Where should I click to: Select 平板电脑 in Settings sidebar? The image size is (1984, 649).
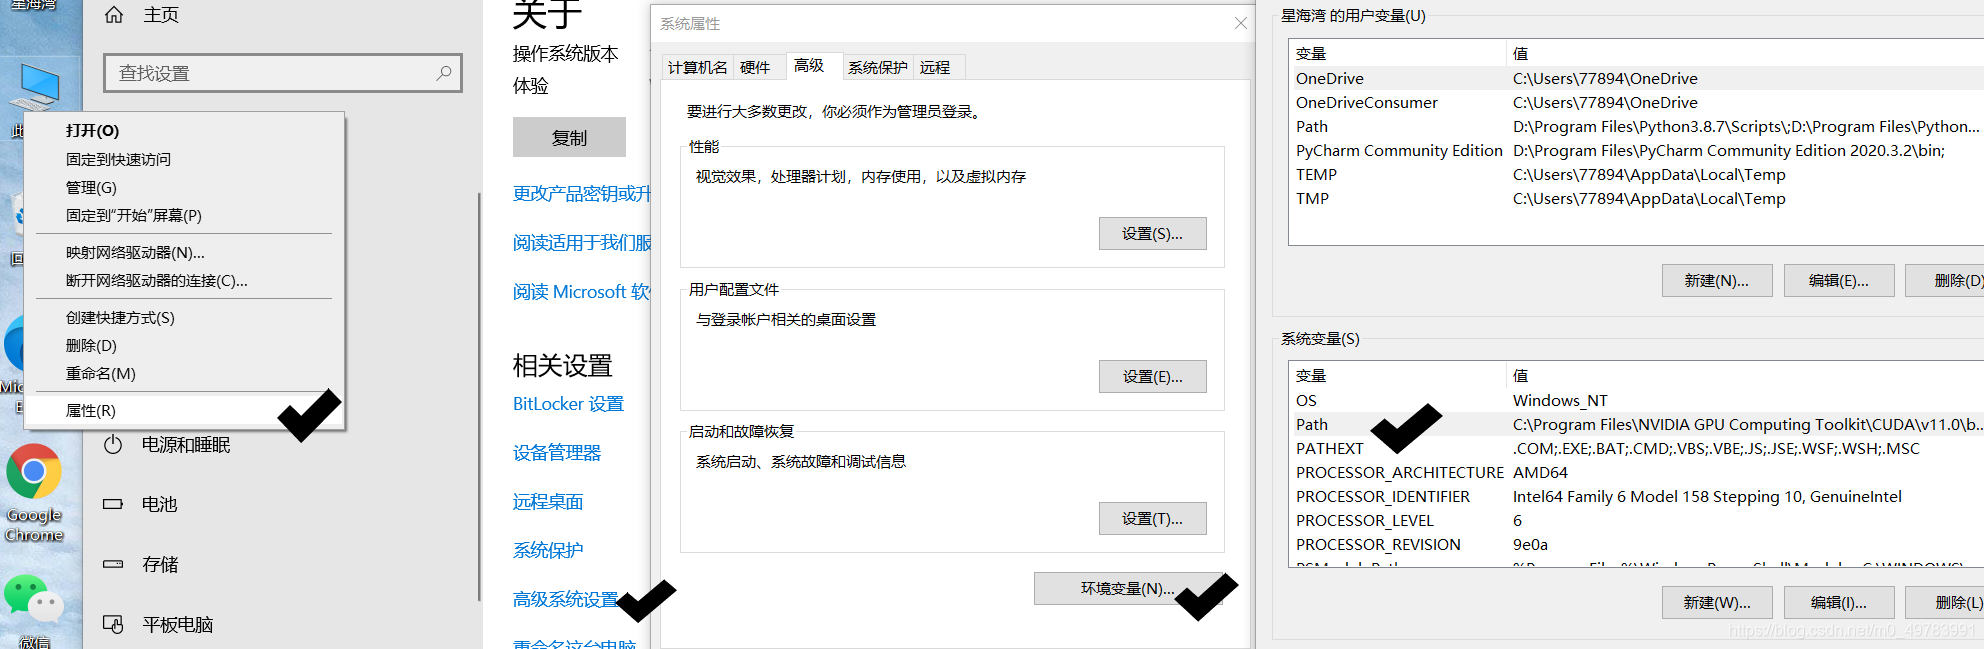click(178, 624)
